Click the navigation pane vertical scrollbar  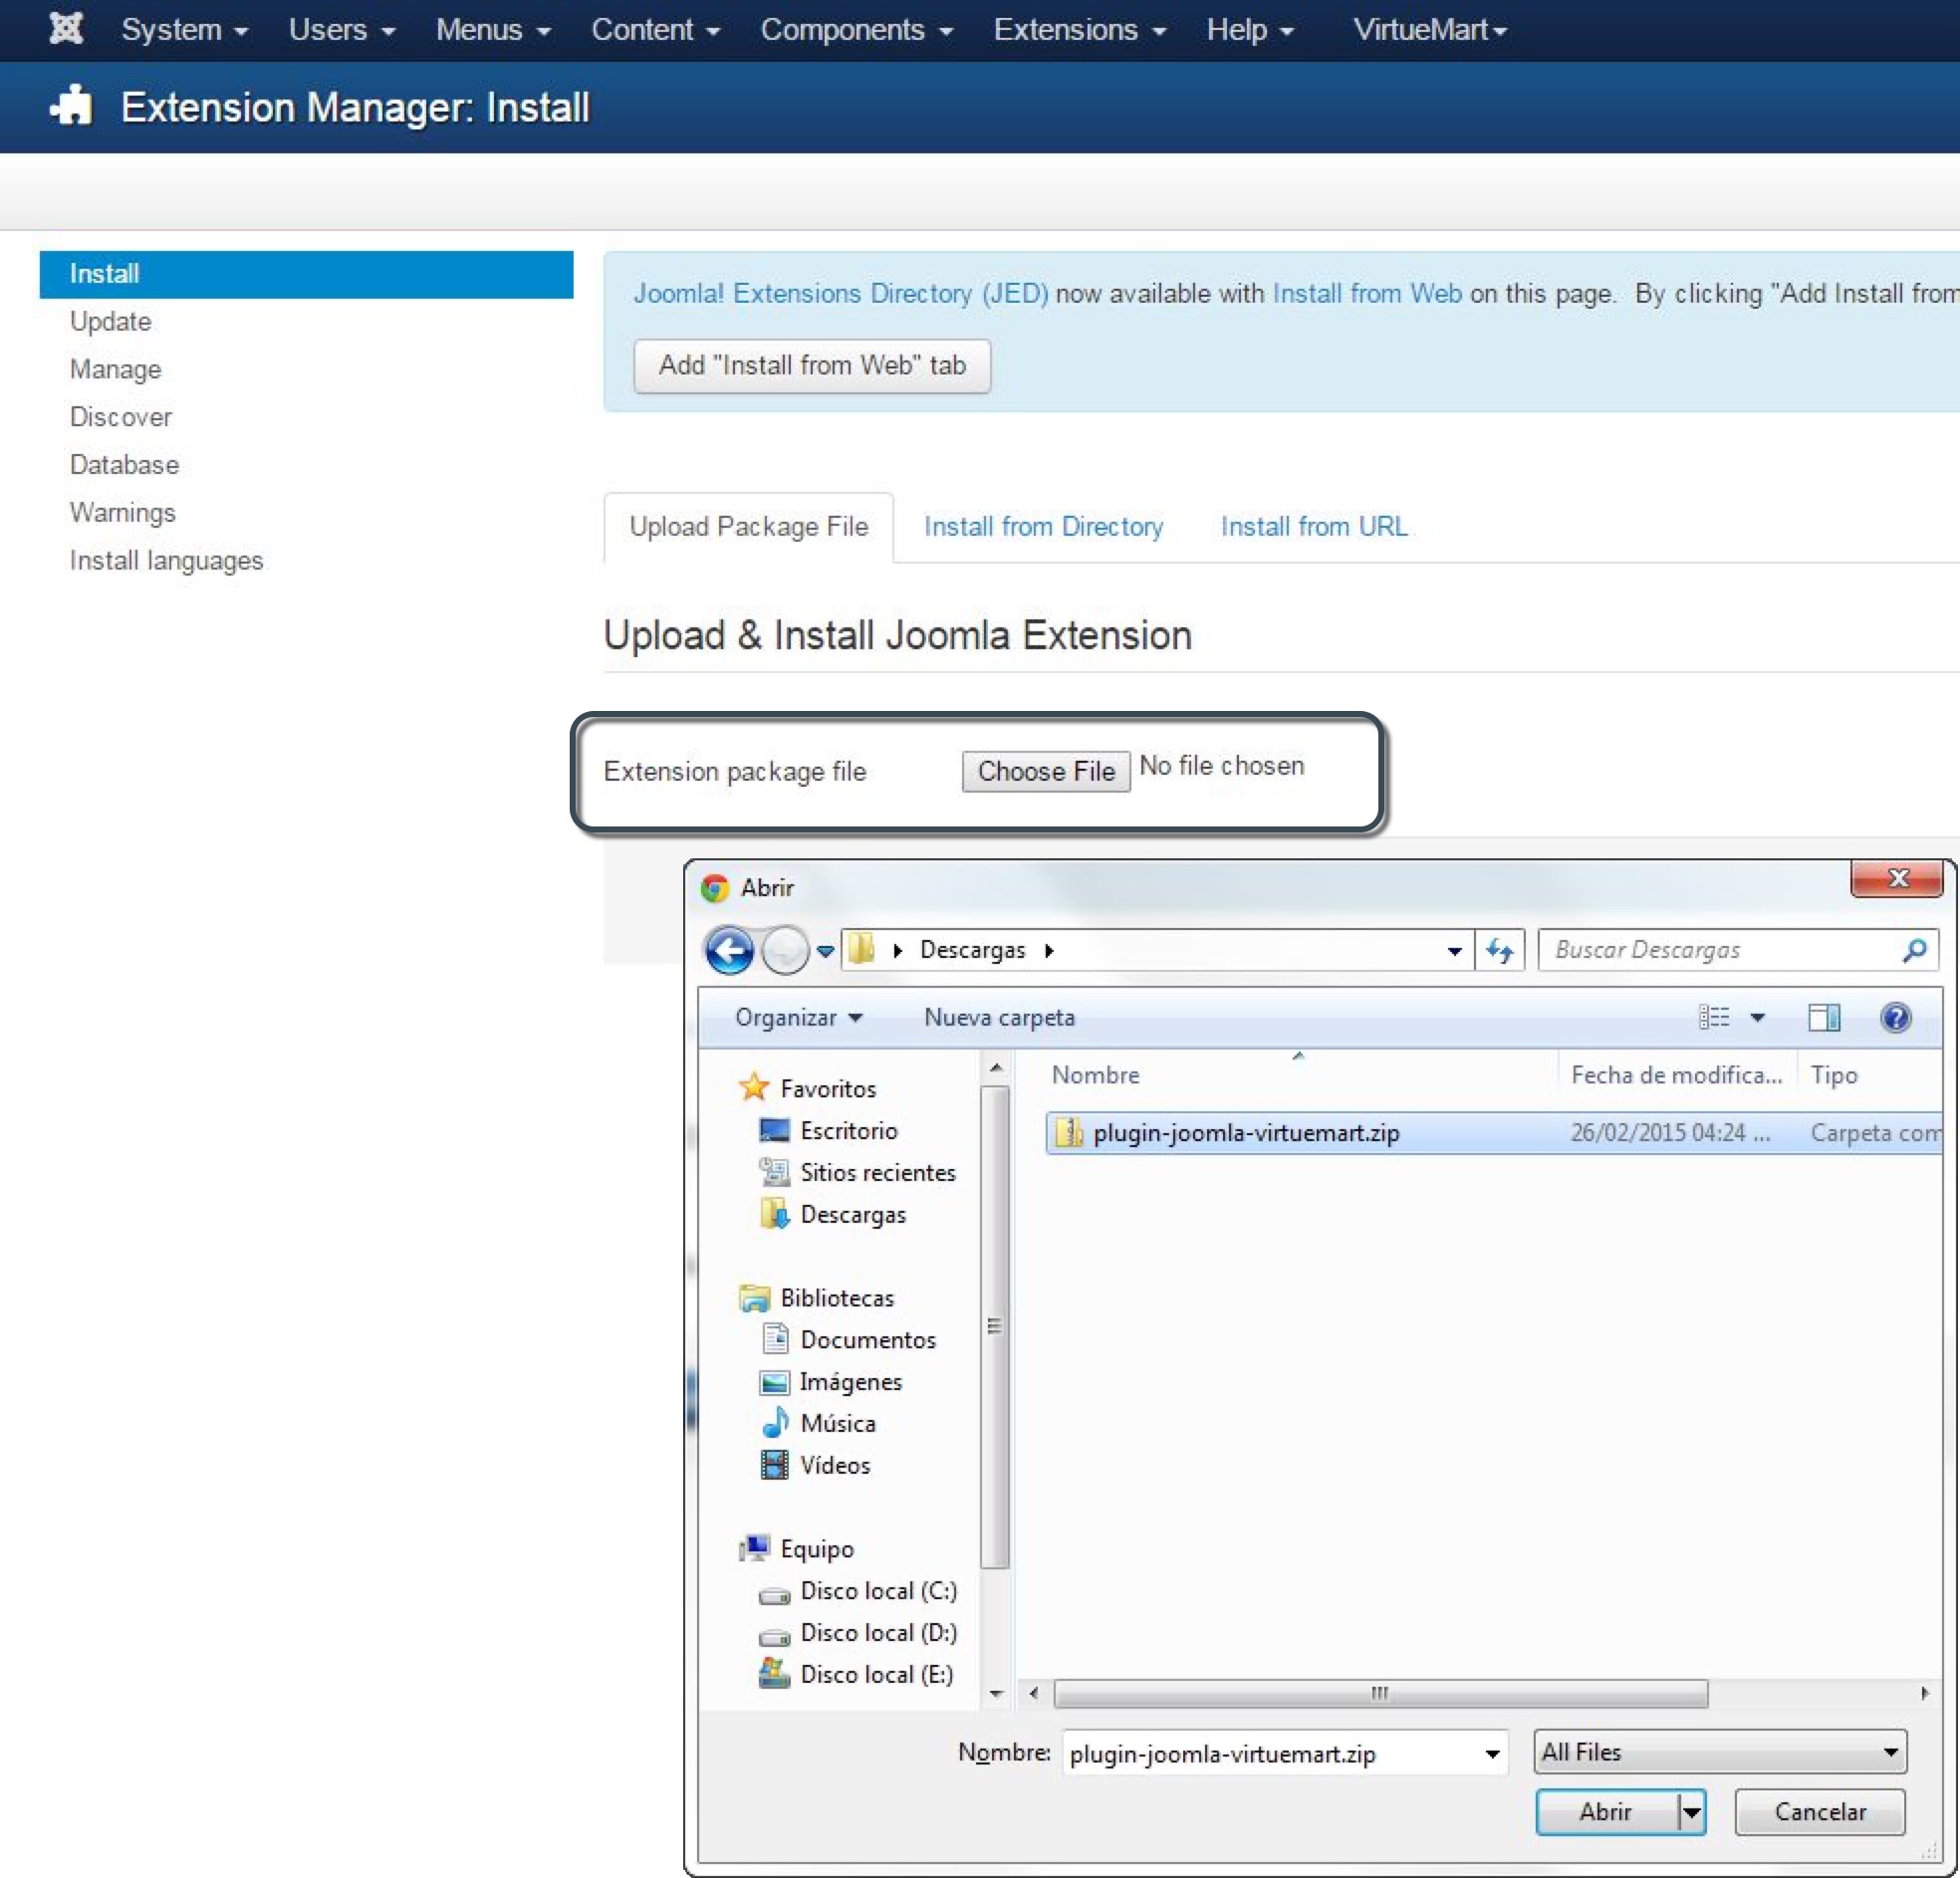coord(995,1326)
